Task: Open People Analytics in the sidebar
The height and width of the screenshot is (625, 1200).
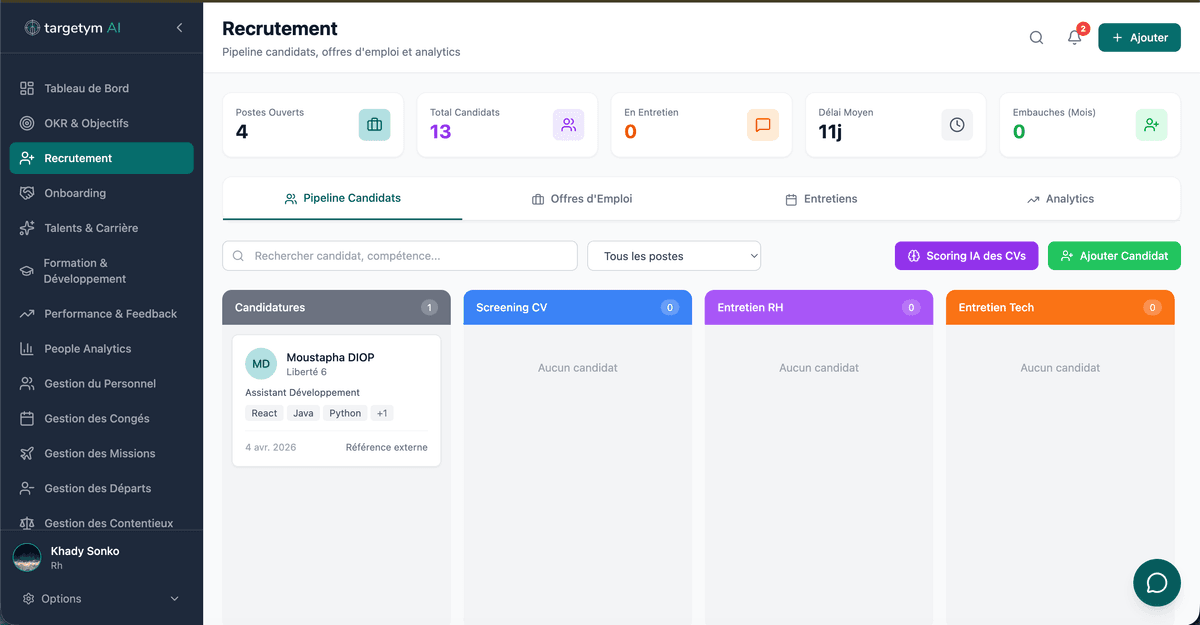Action: [x=88, y=349]
